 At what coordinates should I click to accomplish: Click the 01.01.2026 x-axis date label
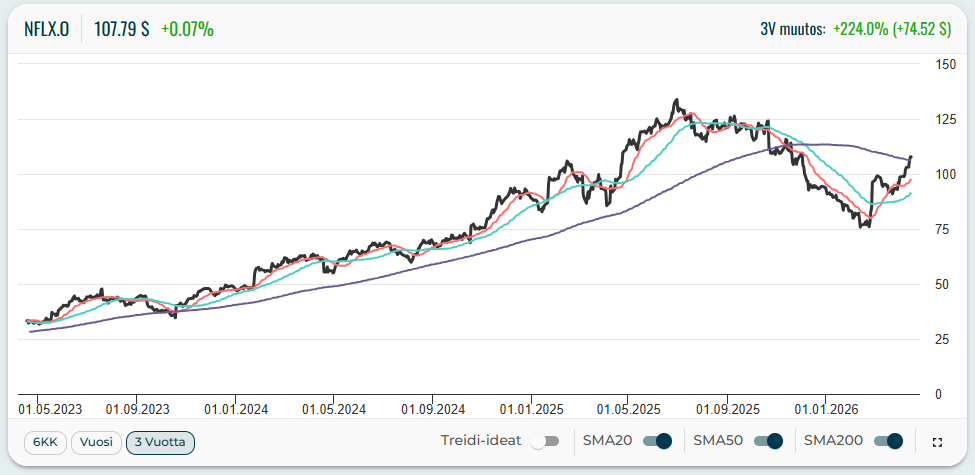coord(826,409)
